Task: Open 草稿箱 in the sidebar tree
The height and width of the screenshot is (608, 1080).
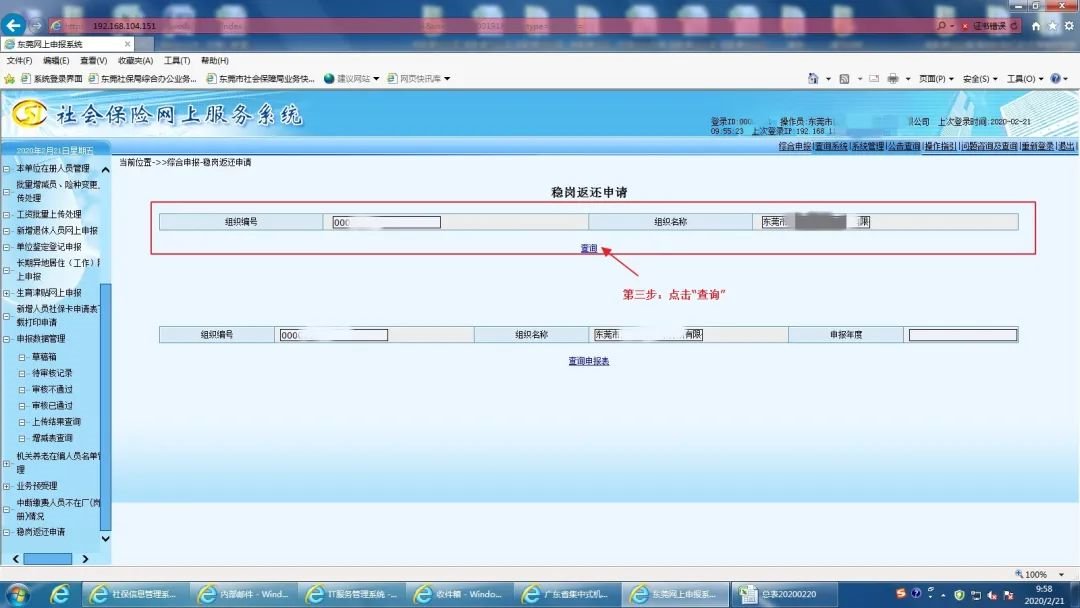Action: click(x=44, y=357)
